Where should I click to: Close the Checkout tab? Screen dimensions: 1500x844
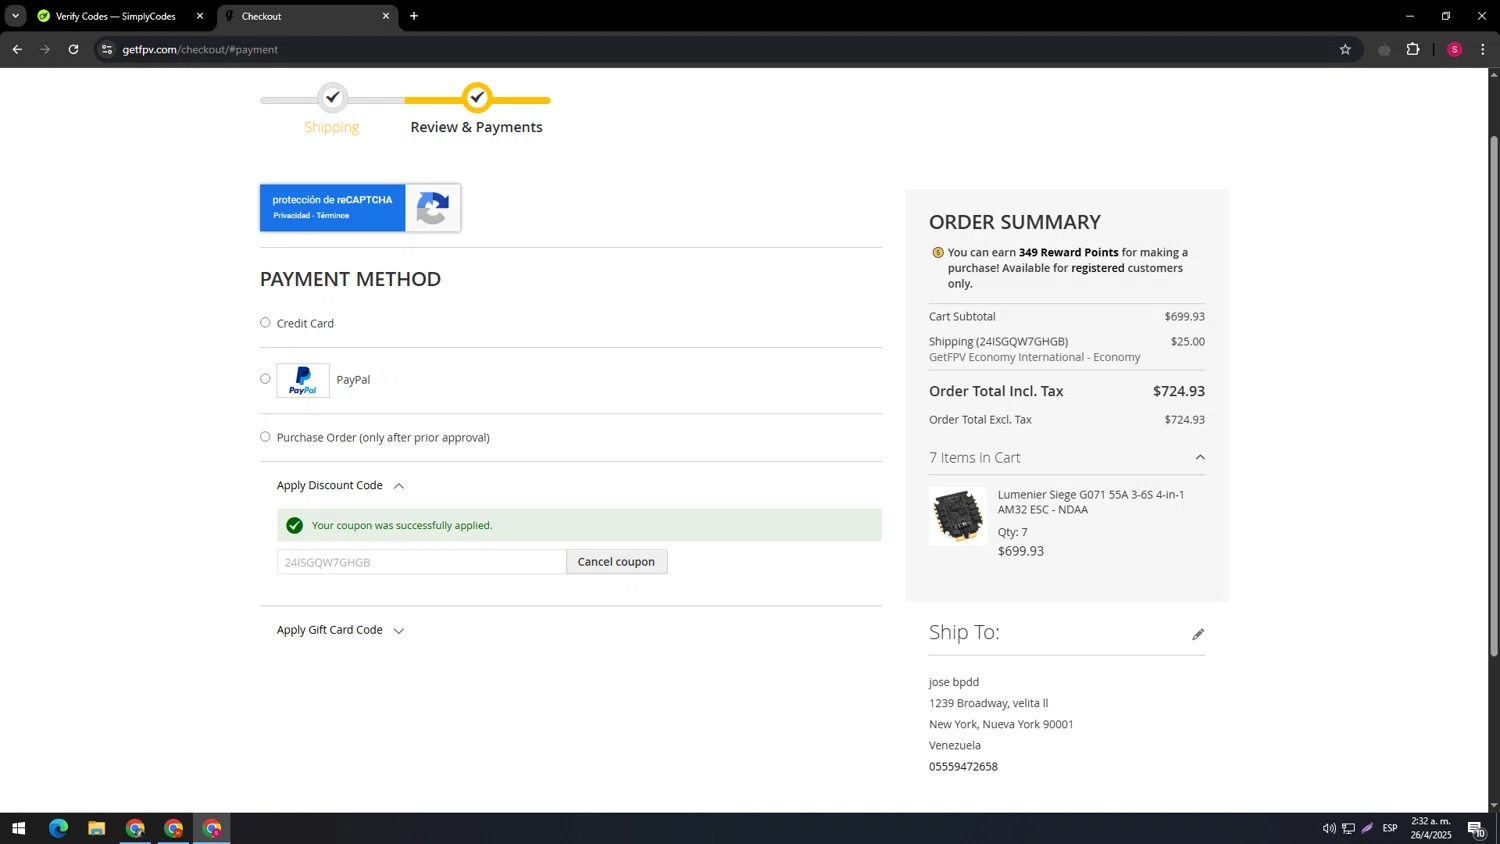coord(386,16)
